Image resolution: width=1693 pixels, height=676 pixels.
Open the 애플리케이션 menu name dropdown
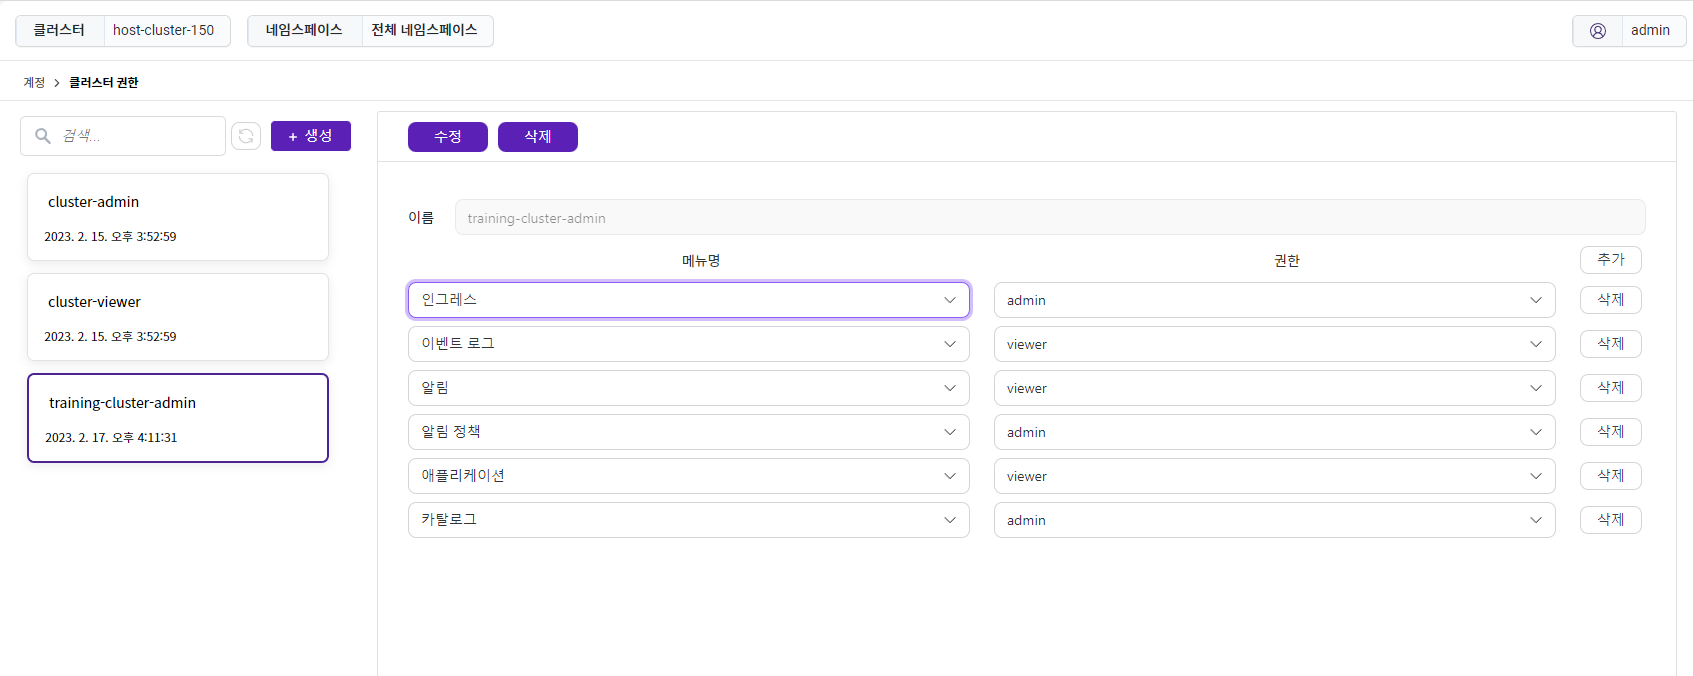coord(689,476)
